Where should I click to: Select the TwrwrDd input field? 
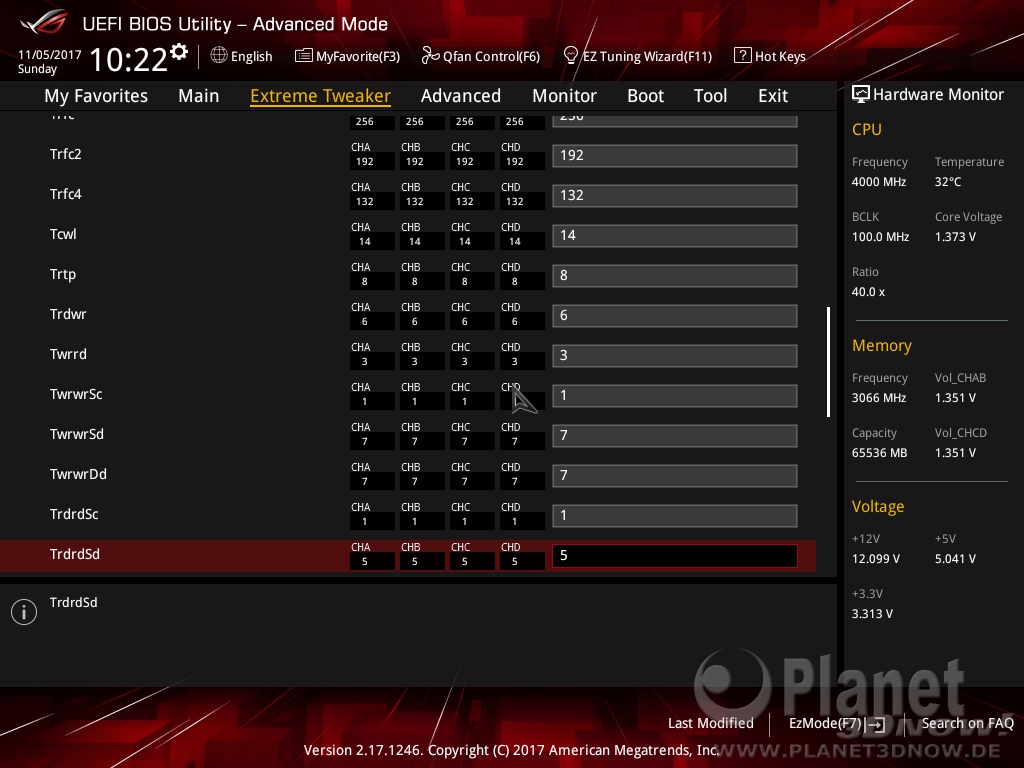675,475
